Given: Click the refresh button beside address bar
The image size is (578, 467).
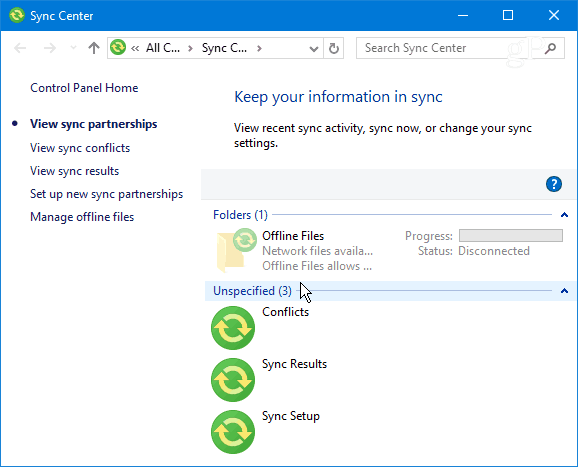Looking at the screenshot, I should tap(334, 48).
